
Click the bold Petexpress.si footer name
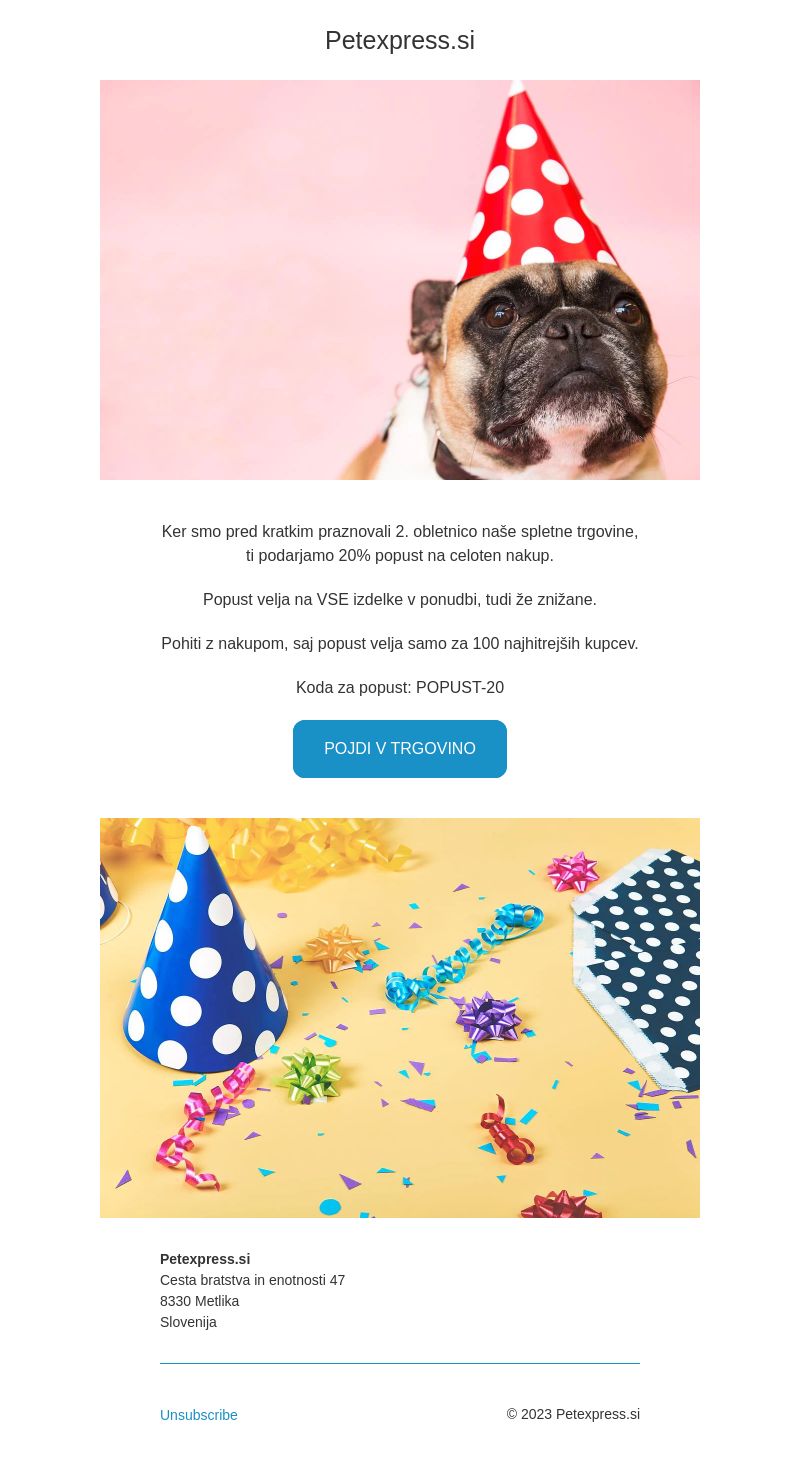point(205,1259)
